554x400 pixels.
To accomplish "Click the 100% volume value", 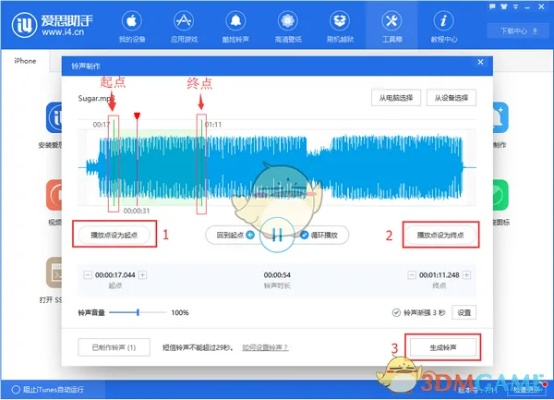I will 180,312.
